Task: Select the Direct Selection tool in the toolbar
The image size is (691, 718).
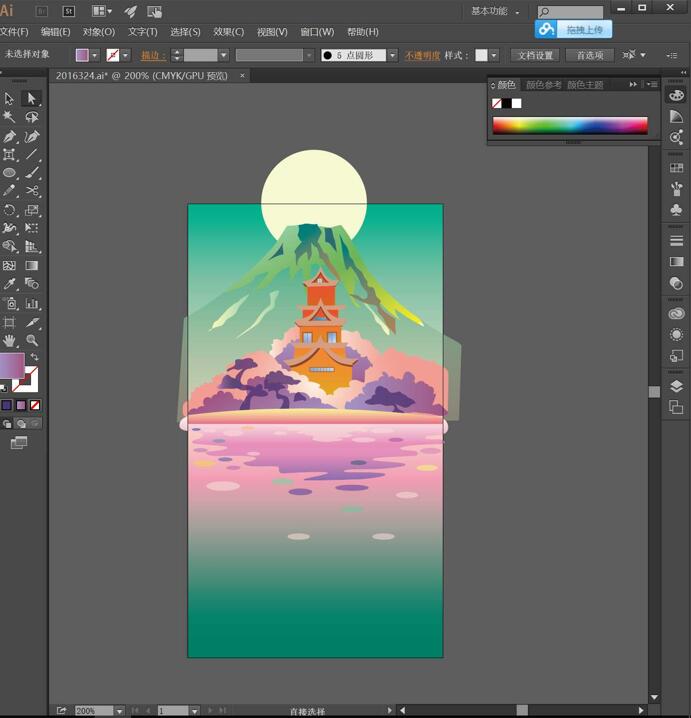Action: 31,98
